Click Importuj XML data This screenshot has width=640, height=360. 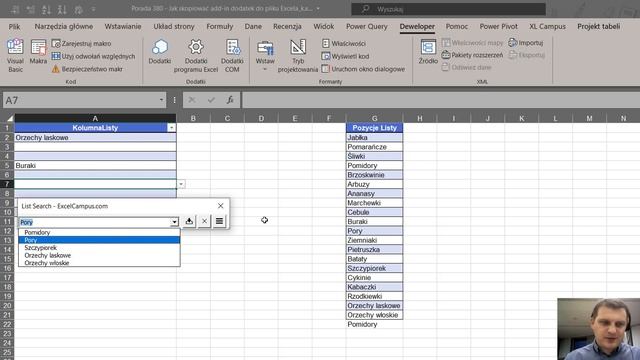click(526, 42)
